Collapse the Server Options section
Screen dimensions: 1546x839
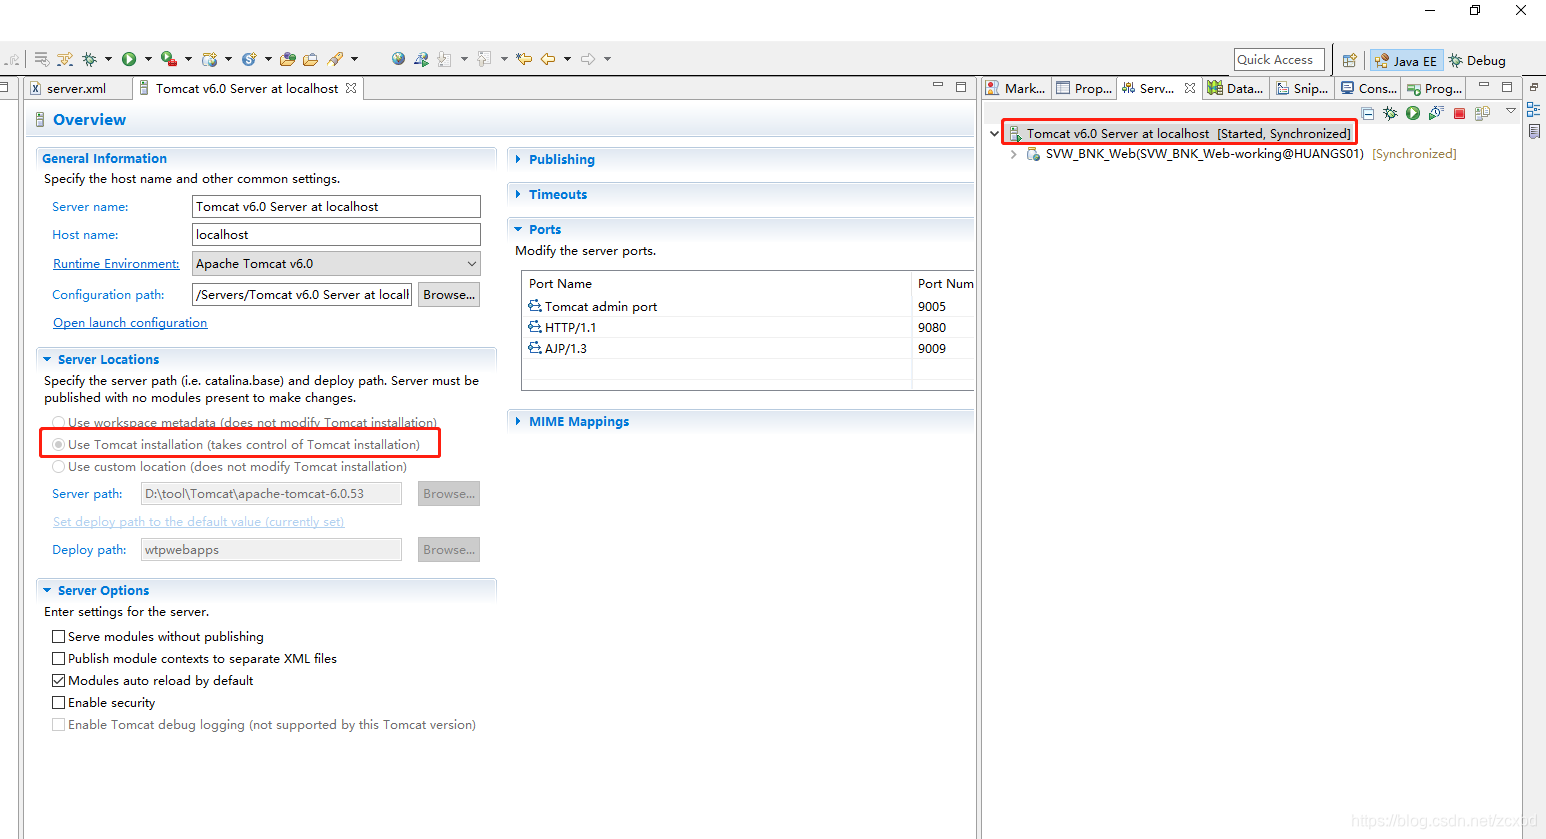(x=47, y=590)
